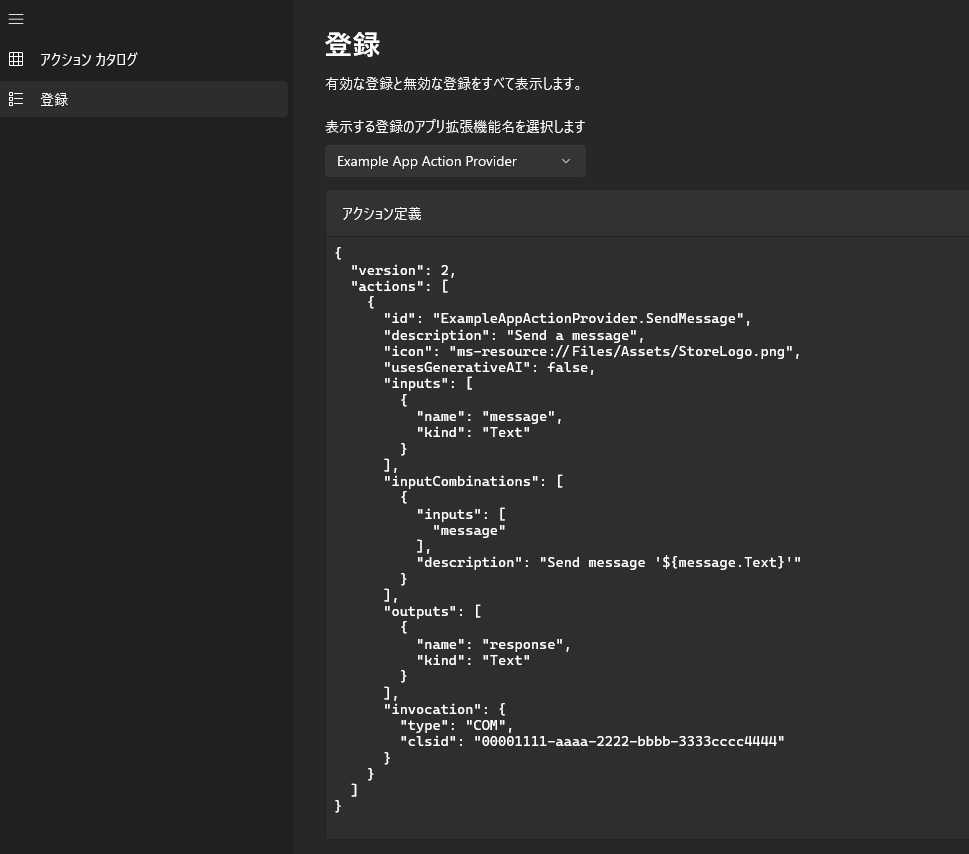The height and width of the screenshot is (854, 969).
Task: Click the "inputCombinations" key line
Action: pos(473,481)
